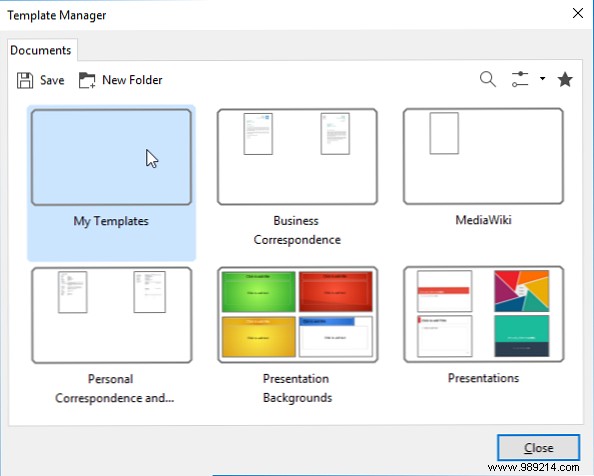Viewport: 594px width, 476px height.
Task: Close the Template Manager with X
Action: [578, 13]
